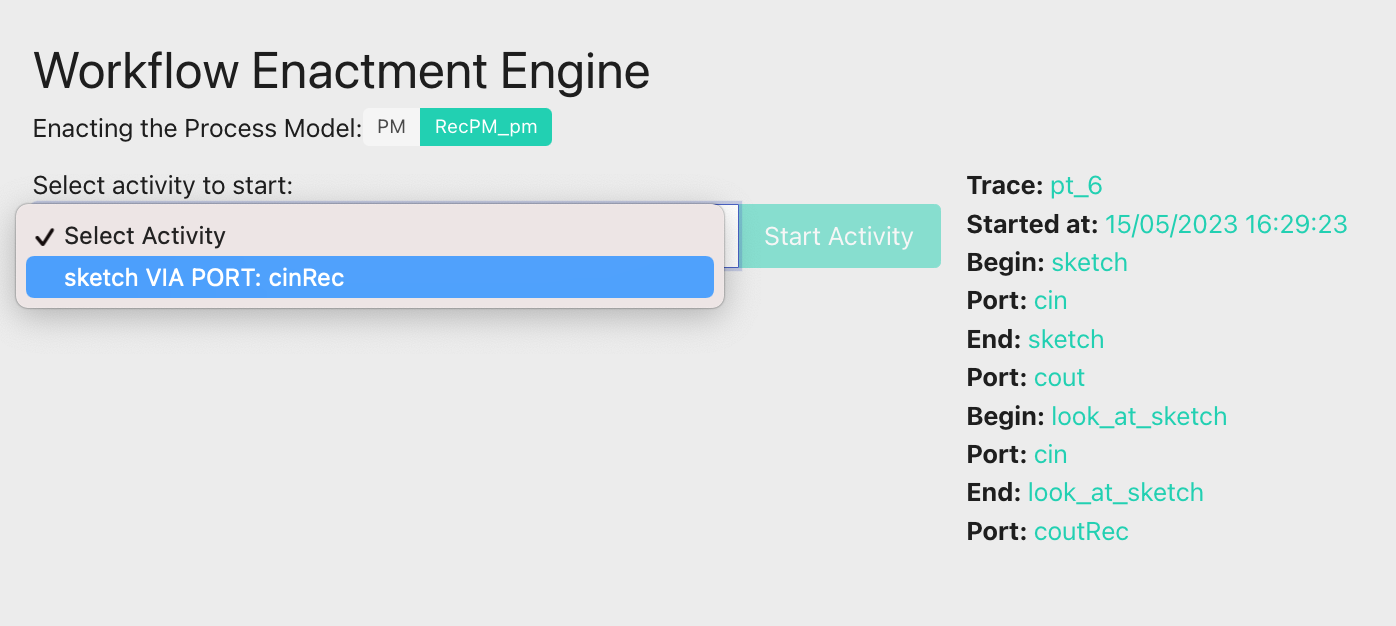Click the green RecPM_pm model tag
1396x626 pixels.
tap(486, 127)
